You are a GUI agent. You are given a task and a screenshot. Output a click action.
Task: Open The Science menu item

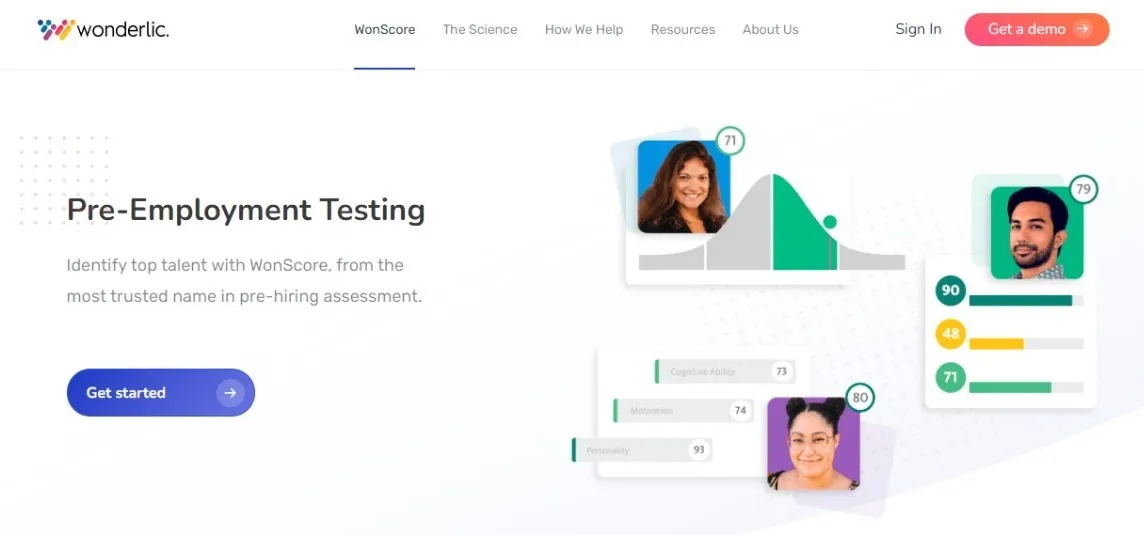coord(479,30)
